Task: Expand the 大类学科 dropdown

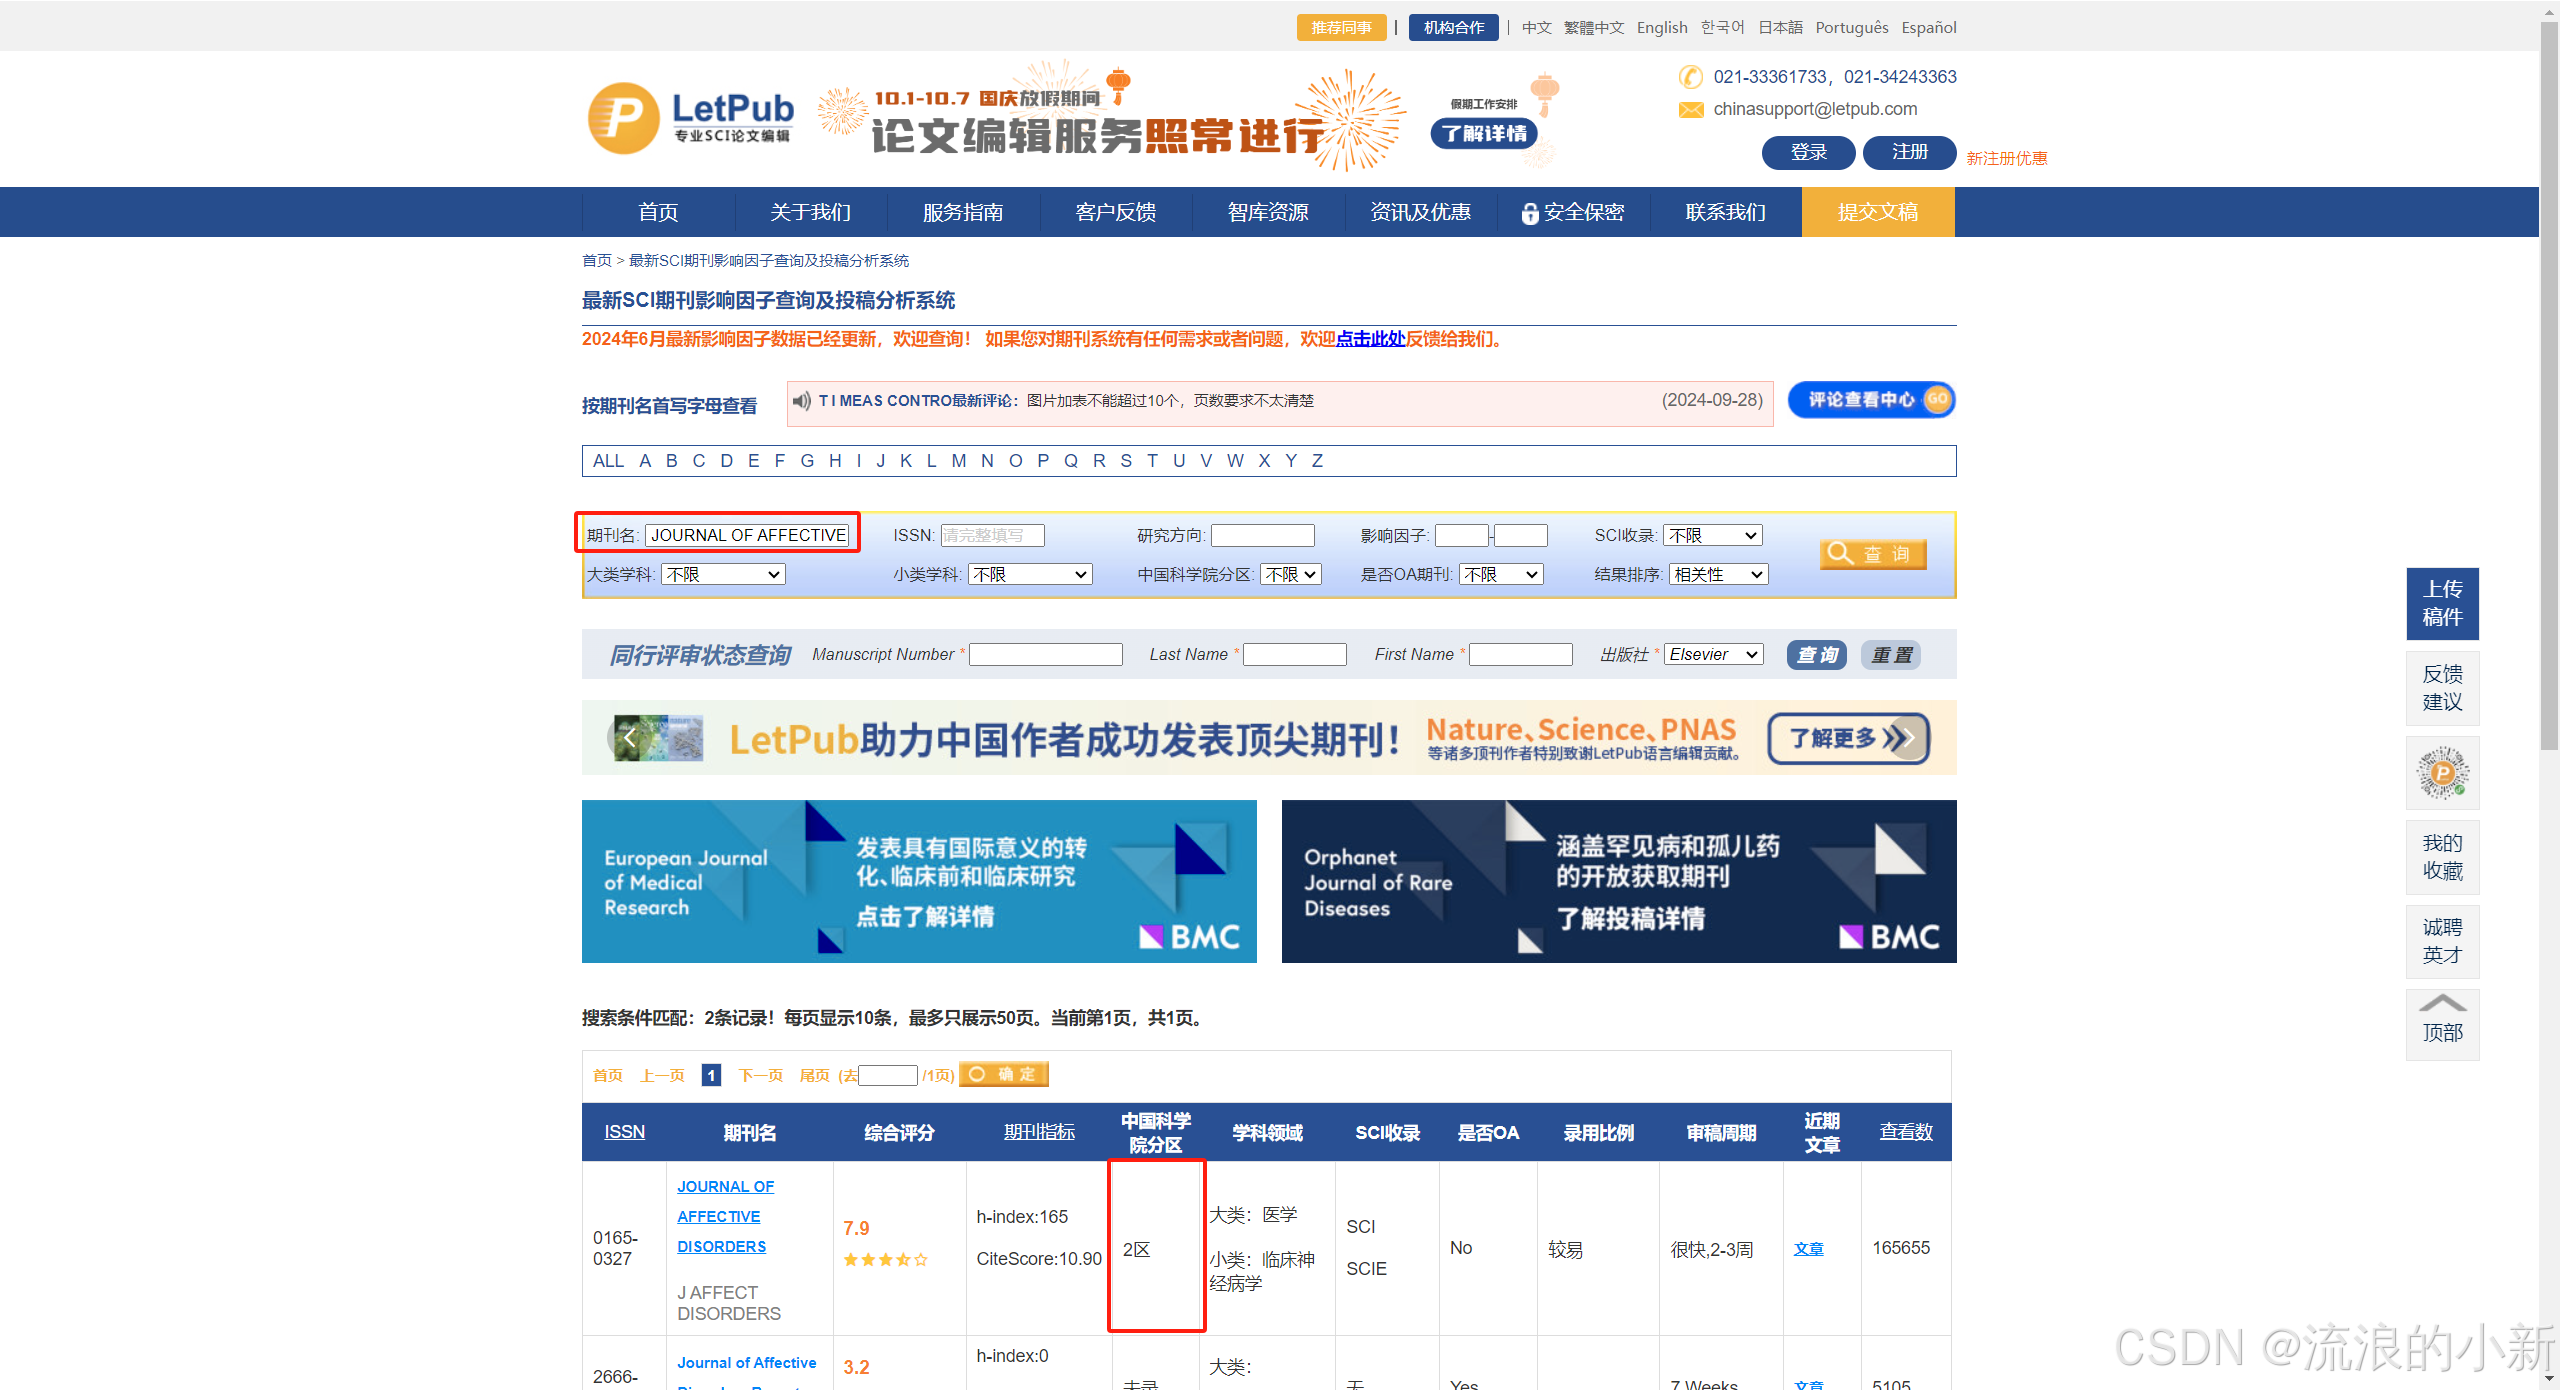Action: (x=723, y=575)
